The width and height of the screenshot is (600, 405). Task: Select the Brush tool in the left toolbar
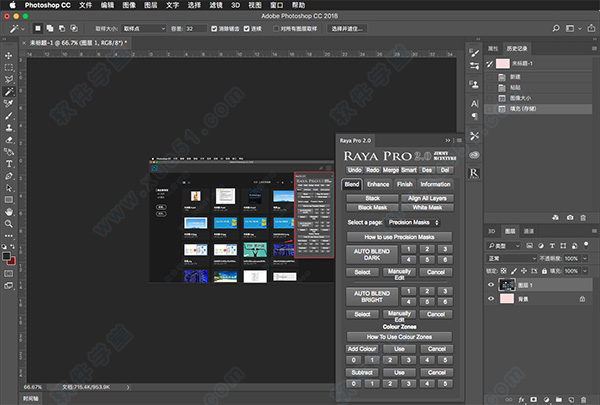(x=8, y=116)
